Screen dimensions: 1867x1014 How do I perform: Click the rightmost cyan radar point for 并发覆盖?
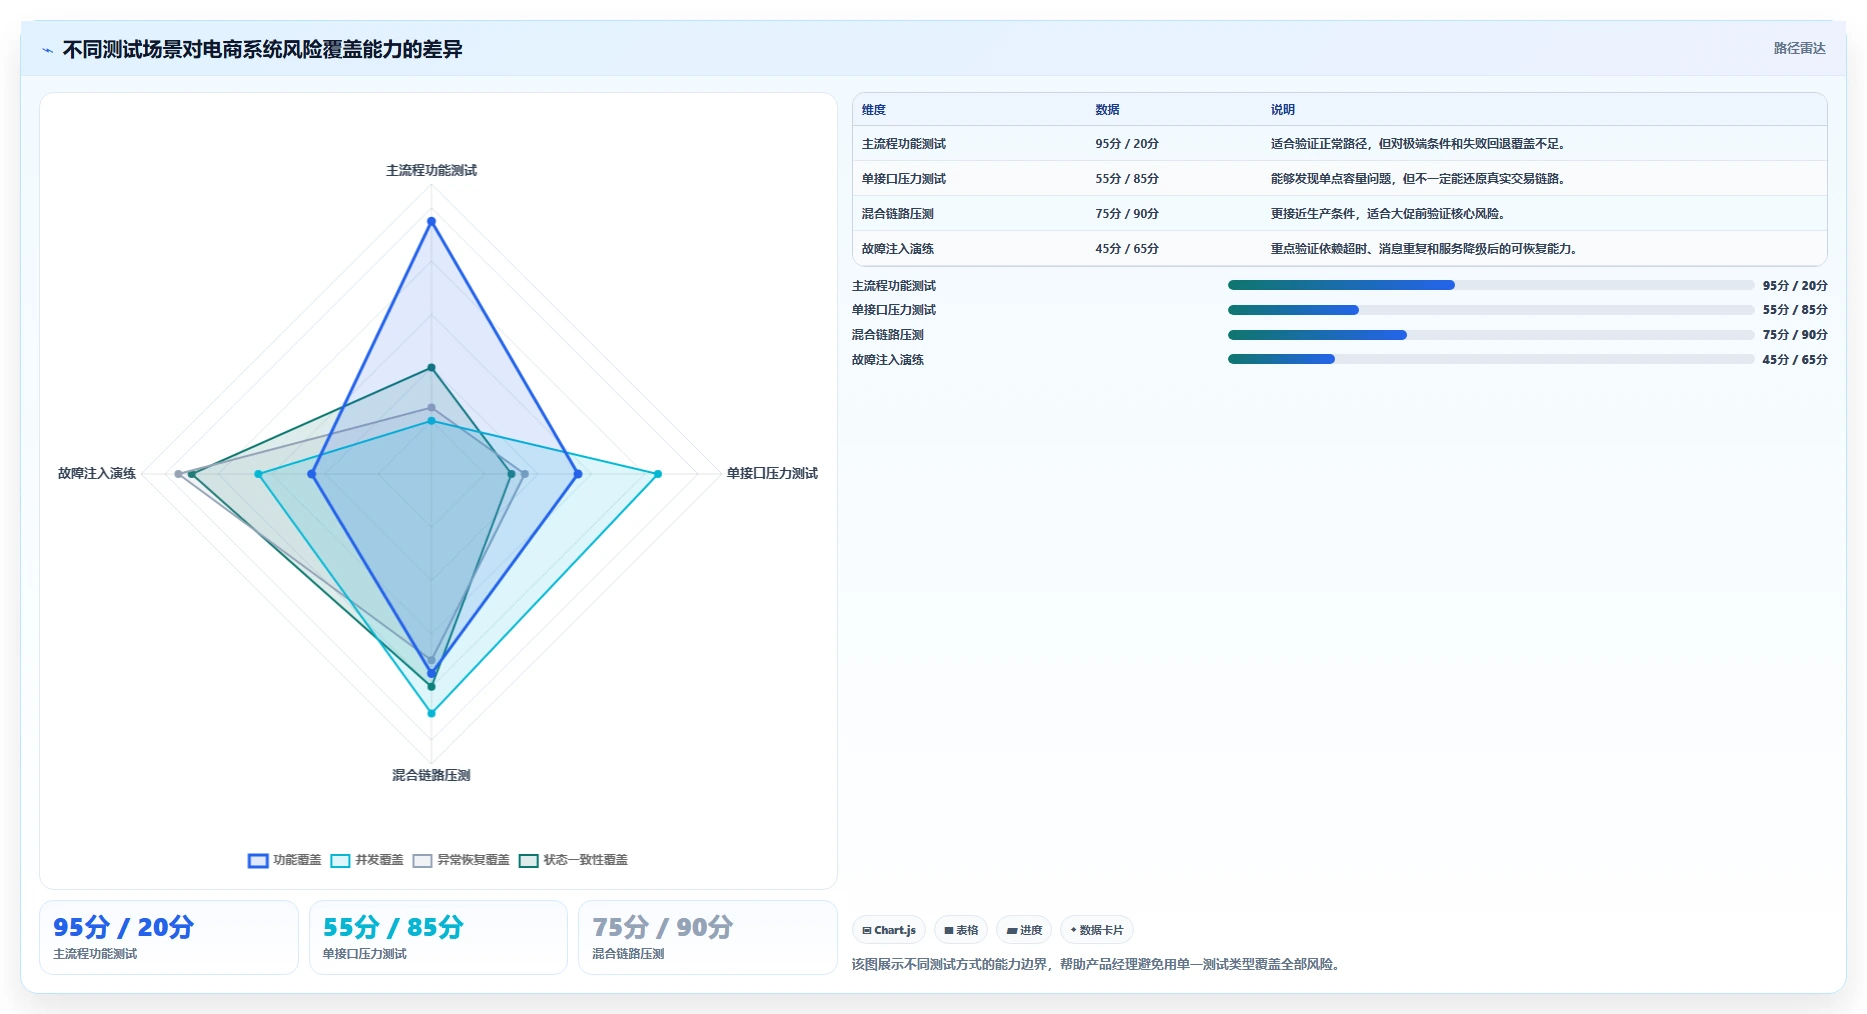tap(658, 474)
